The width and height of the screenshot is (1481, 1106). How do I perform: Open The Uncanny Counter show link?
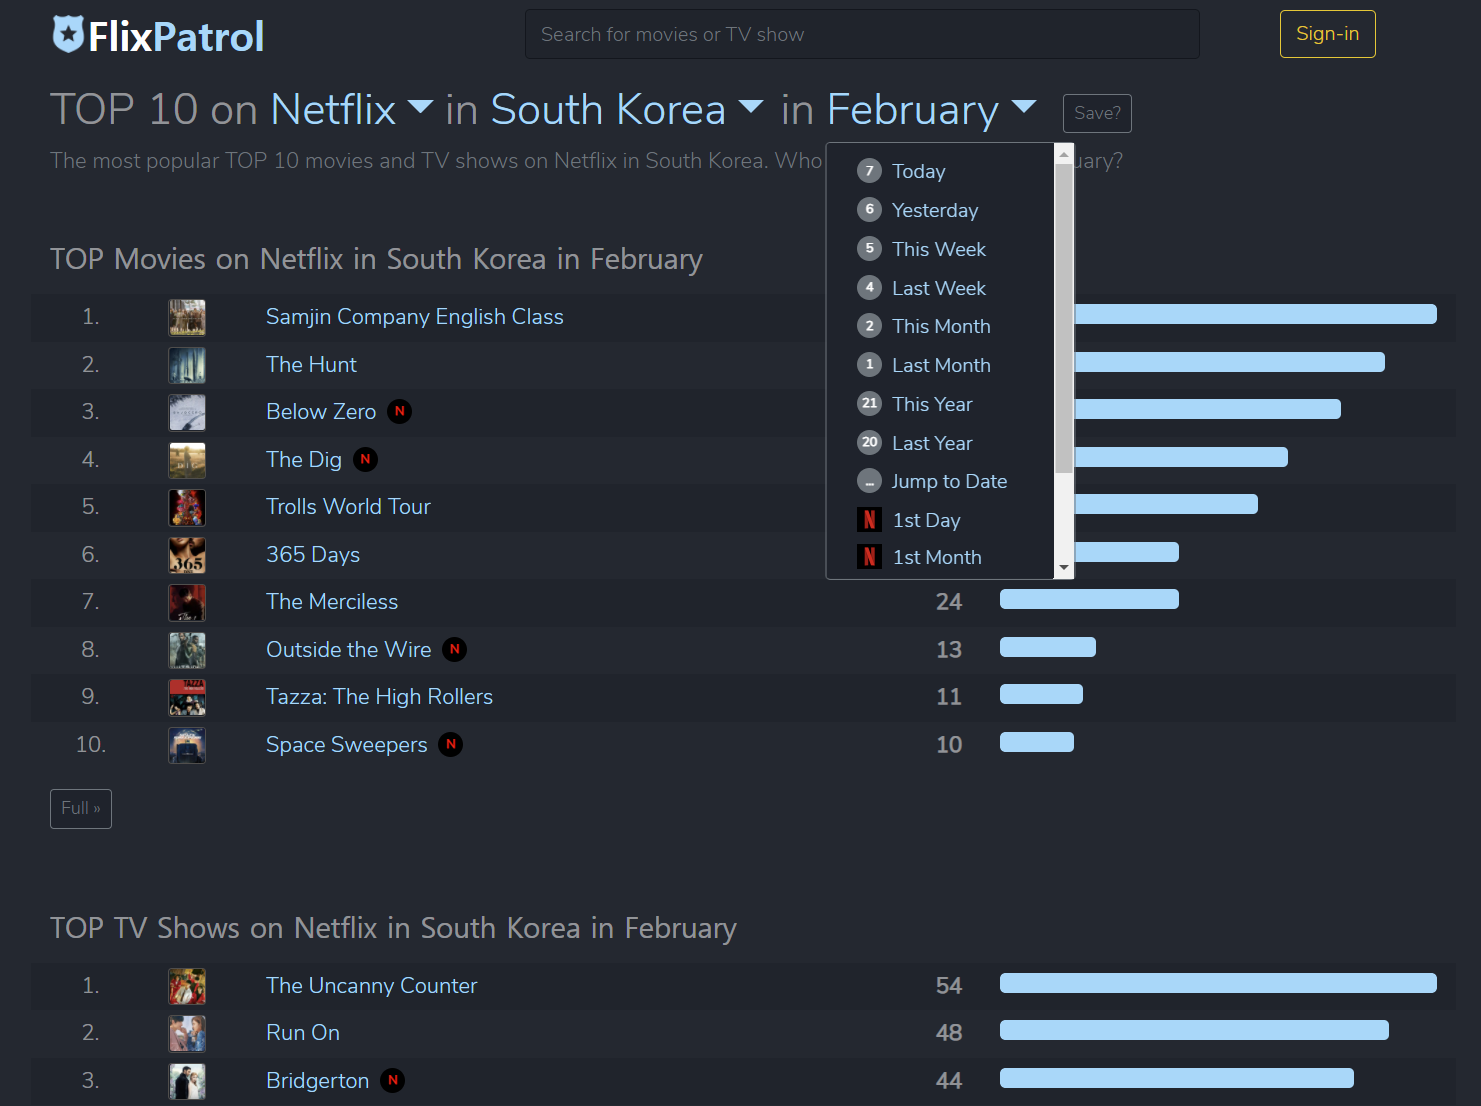click(x=372, y=985)
